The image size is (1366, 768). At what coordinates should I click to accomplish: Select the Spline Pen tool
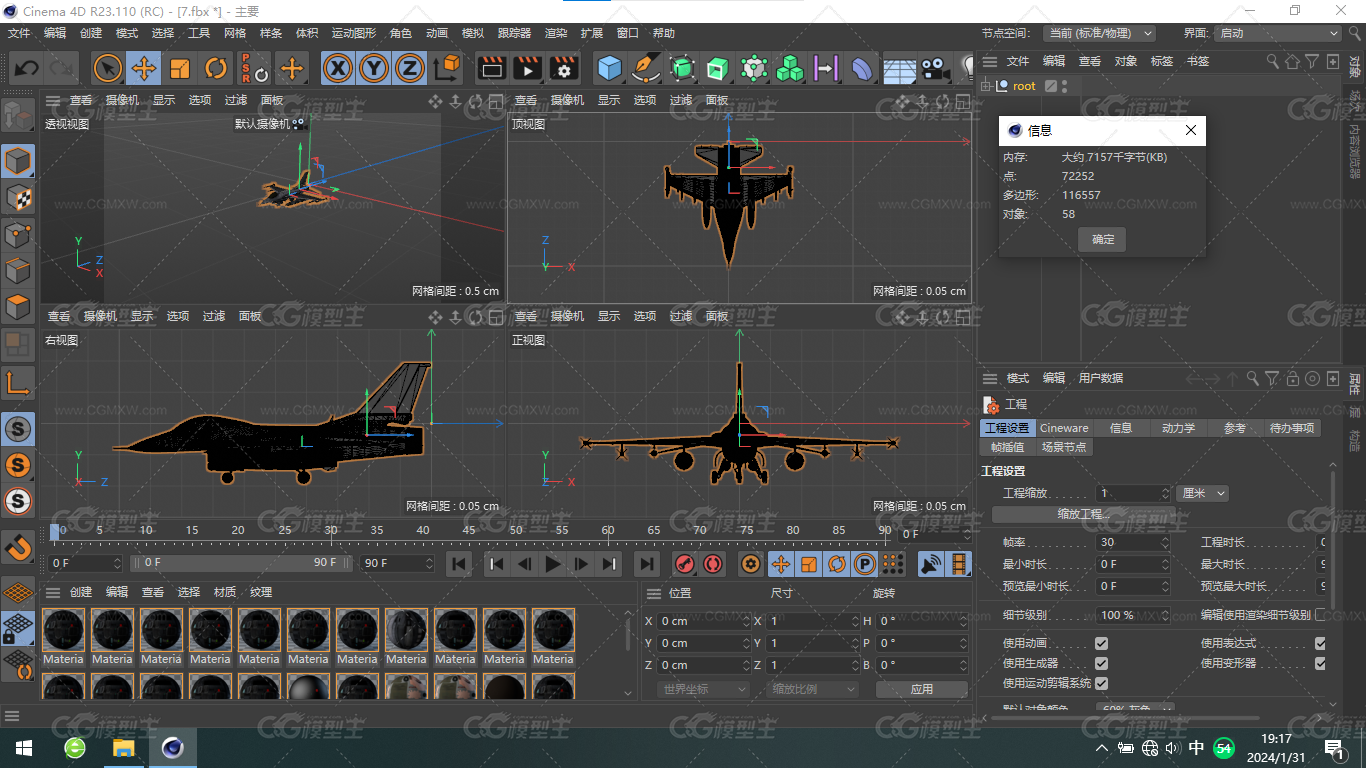tap(646, 68)
